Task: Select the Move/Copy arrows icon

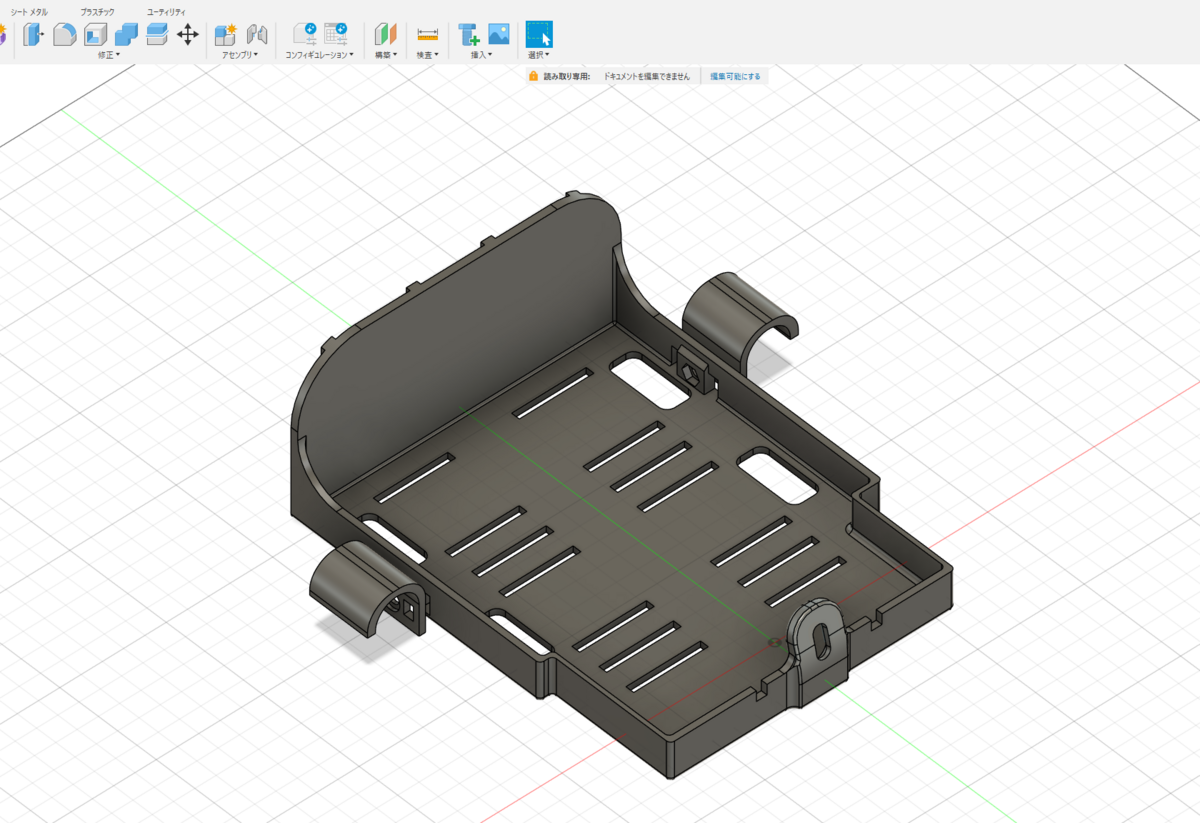Action: (x=188, y=35)
